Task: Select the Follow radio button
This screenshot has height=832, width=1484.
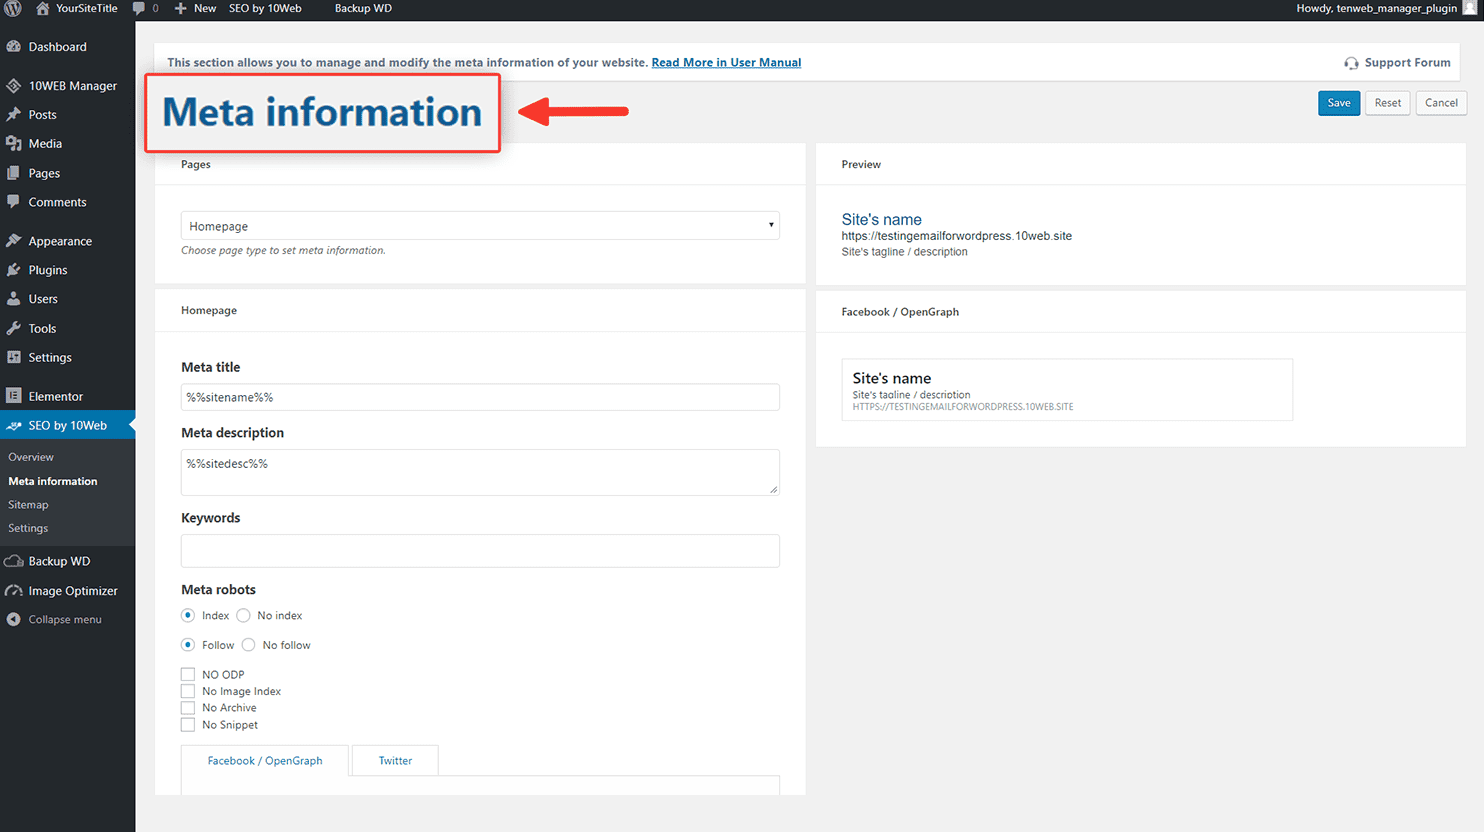Action: tap(188, 645)
